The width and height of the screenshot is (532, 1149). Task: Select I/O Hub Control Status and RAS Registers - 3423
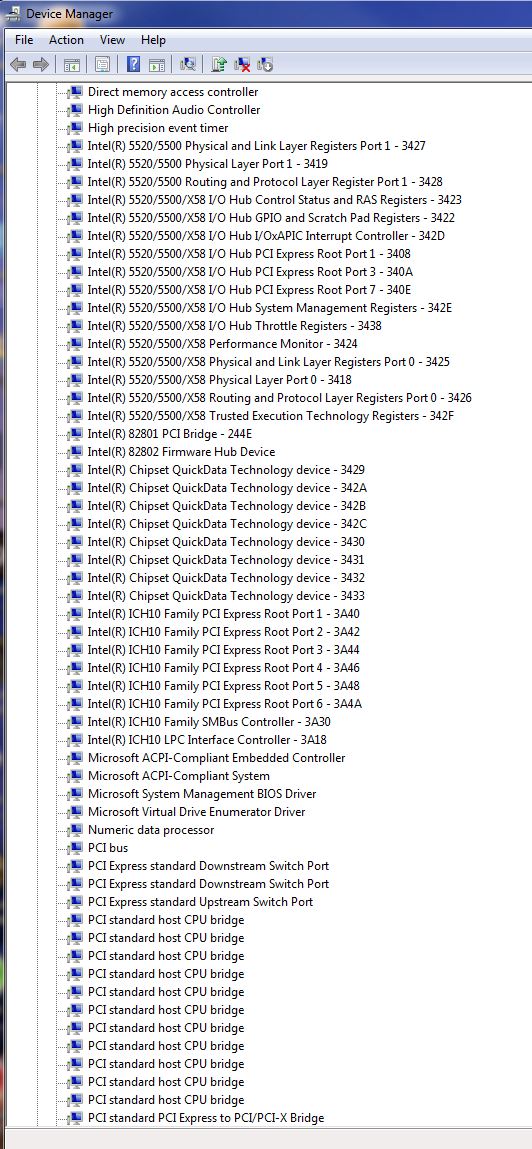pos(274,200)
